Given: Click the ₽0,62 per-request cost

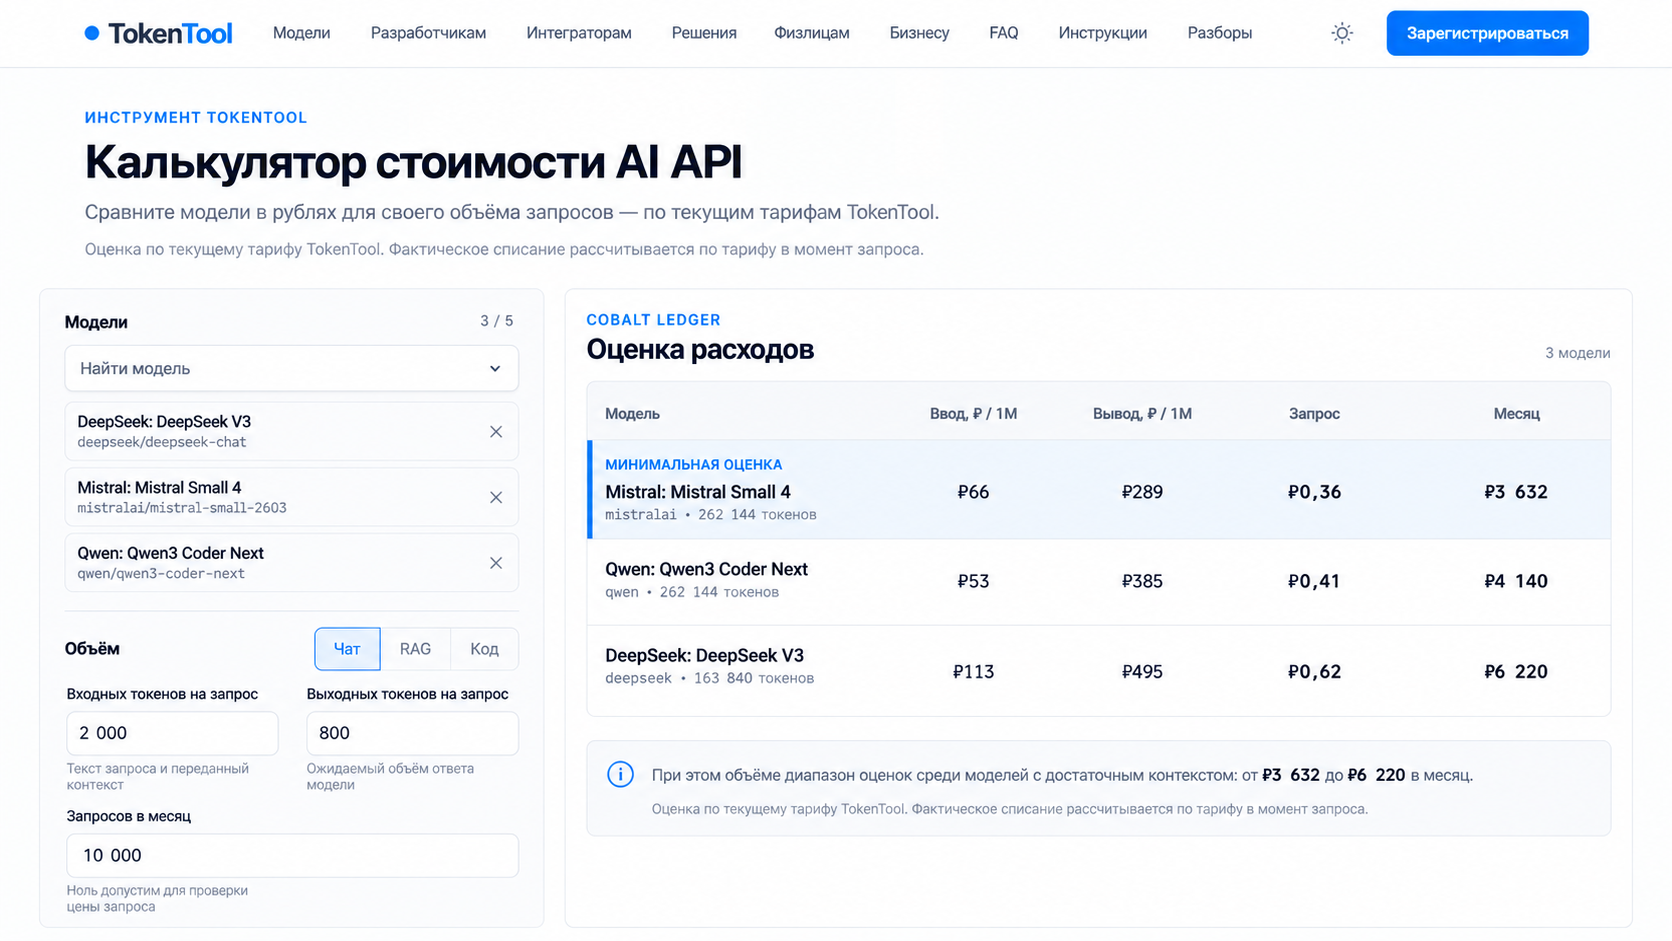Looking at the screenshot, I should (1314, 672).
